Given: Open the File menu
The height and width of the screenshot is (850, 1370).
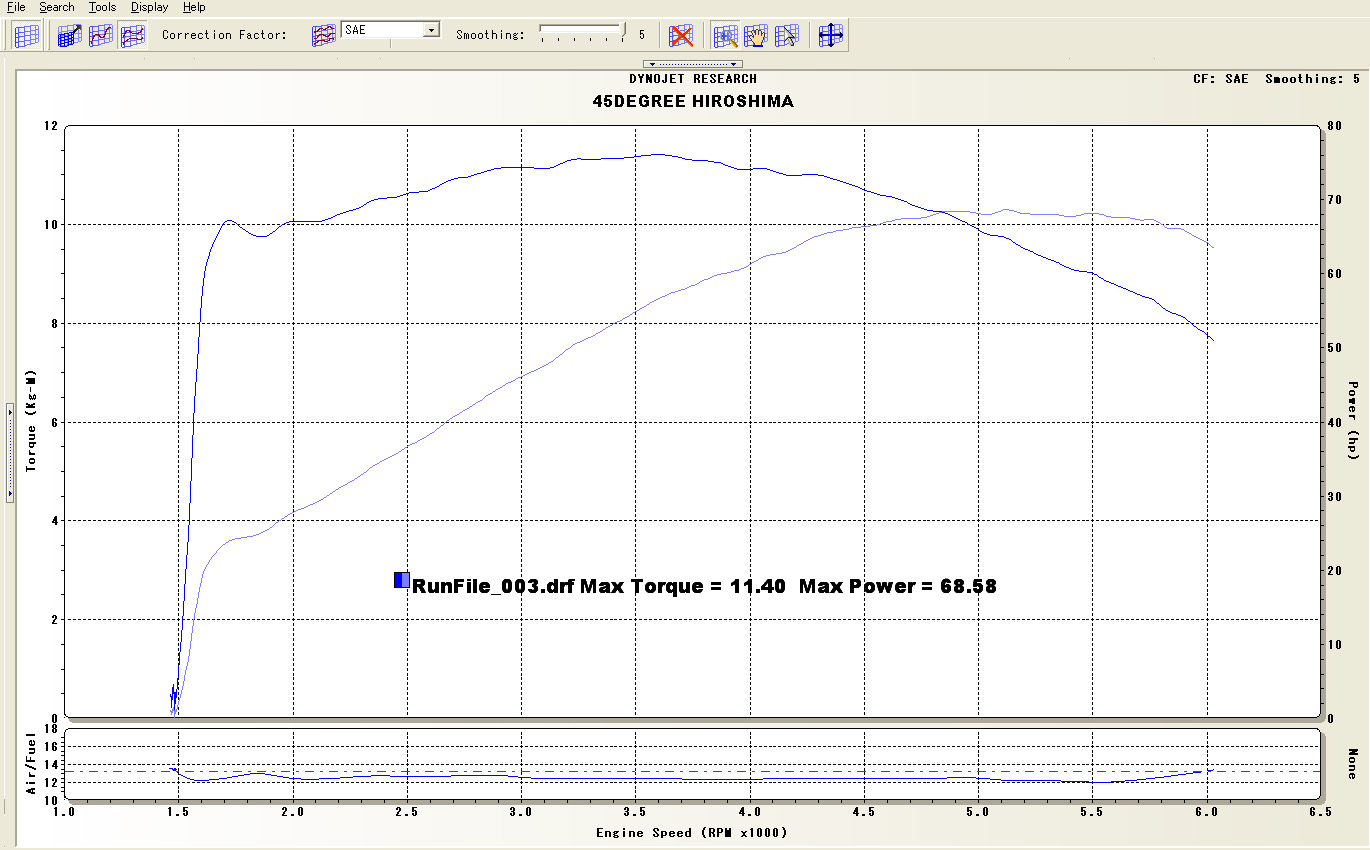Looking at the screenshot, I should coord(16,7).
